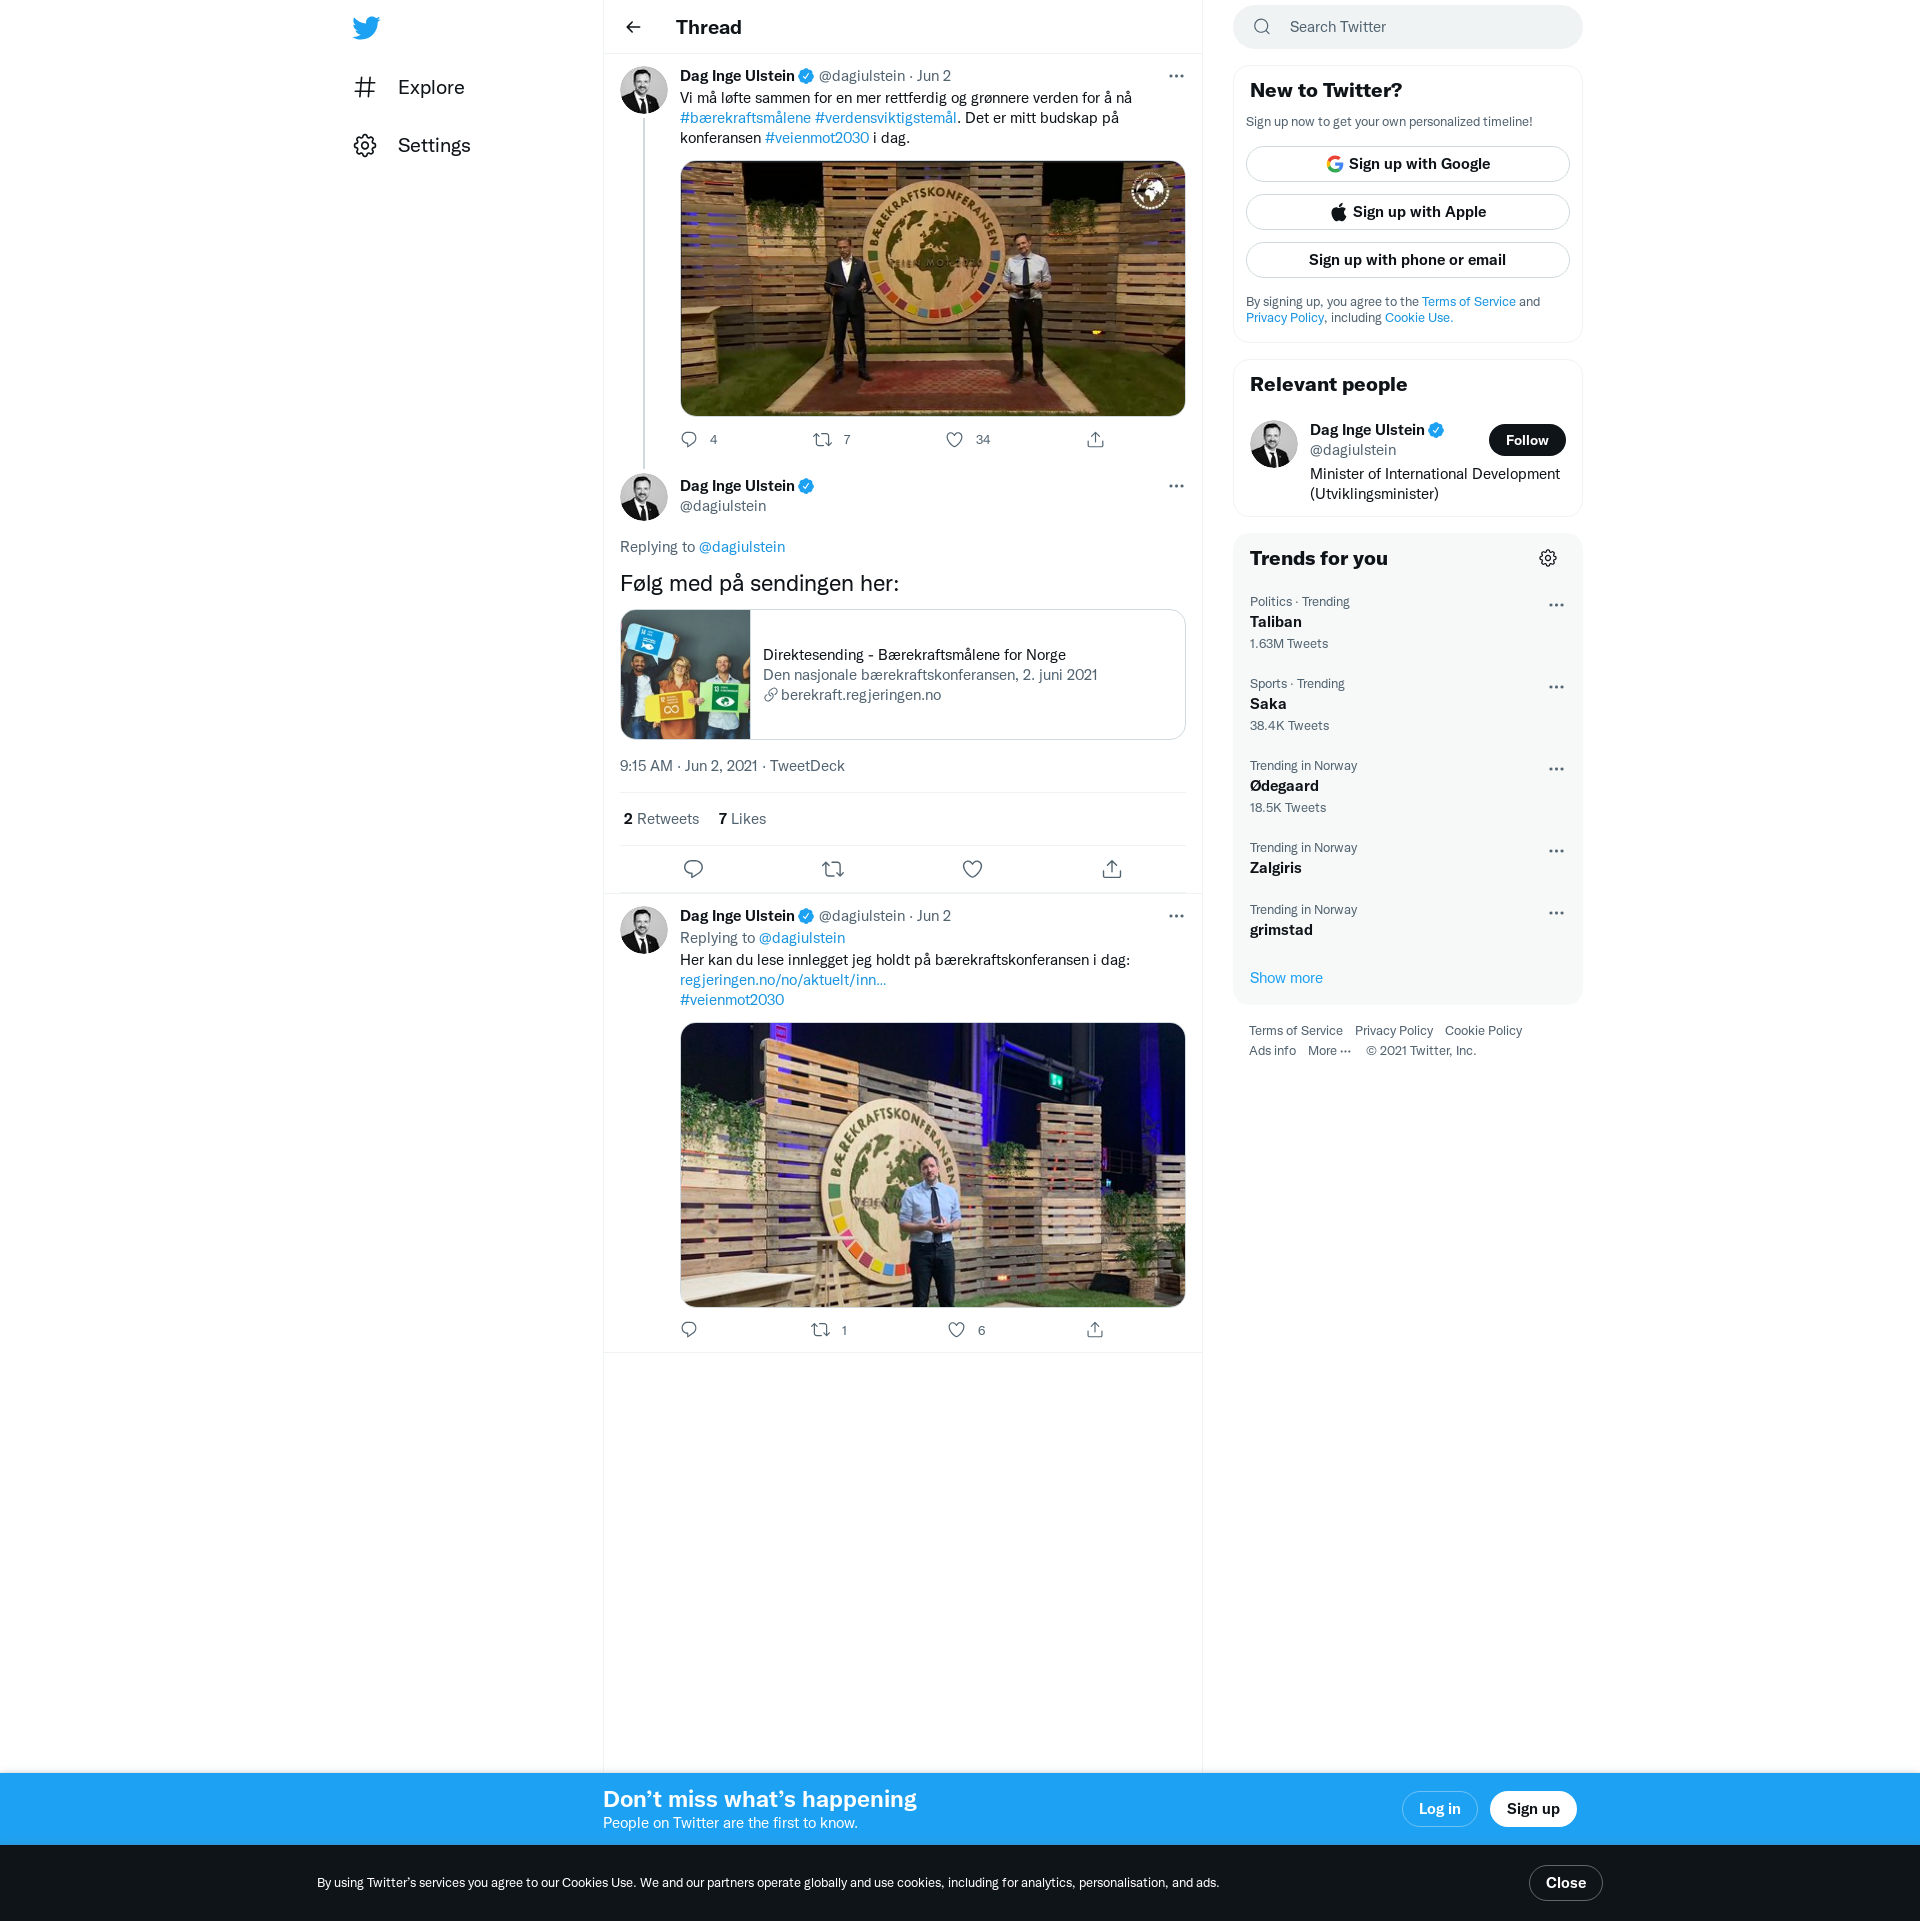Open more options for Taliban trend

click(x=1556, y=605)
